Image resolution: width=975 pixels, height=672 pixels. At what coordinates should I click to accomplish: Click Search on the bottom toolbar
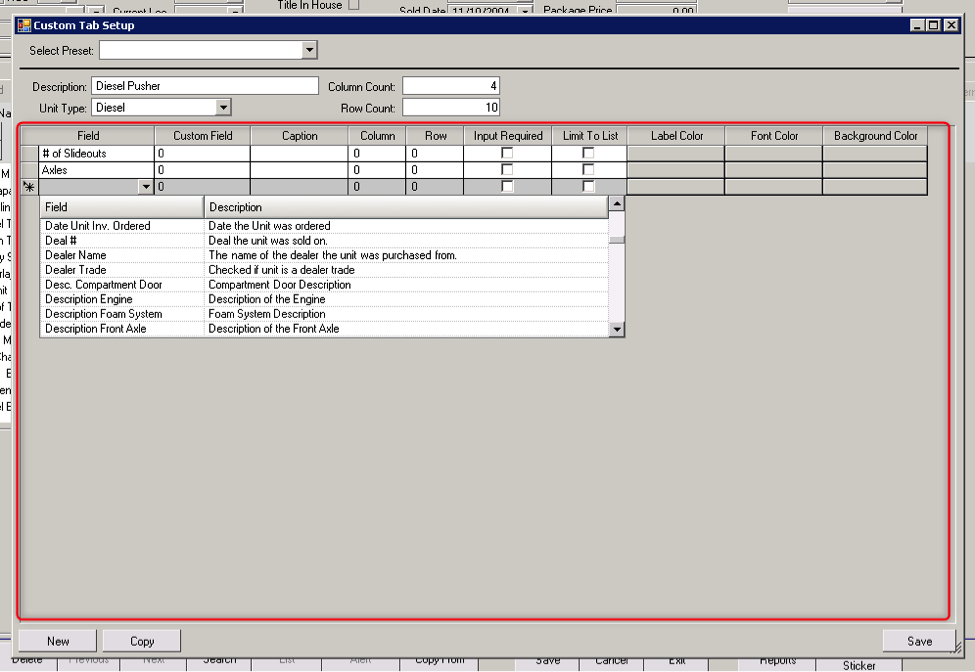click(219, 660)
